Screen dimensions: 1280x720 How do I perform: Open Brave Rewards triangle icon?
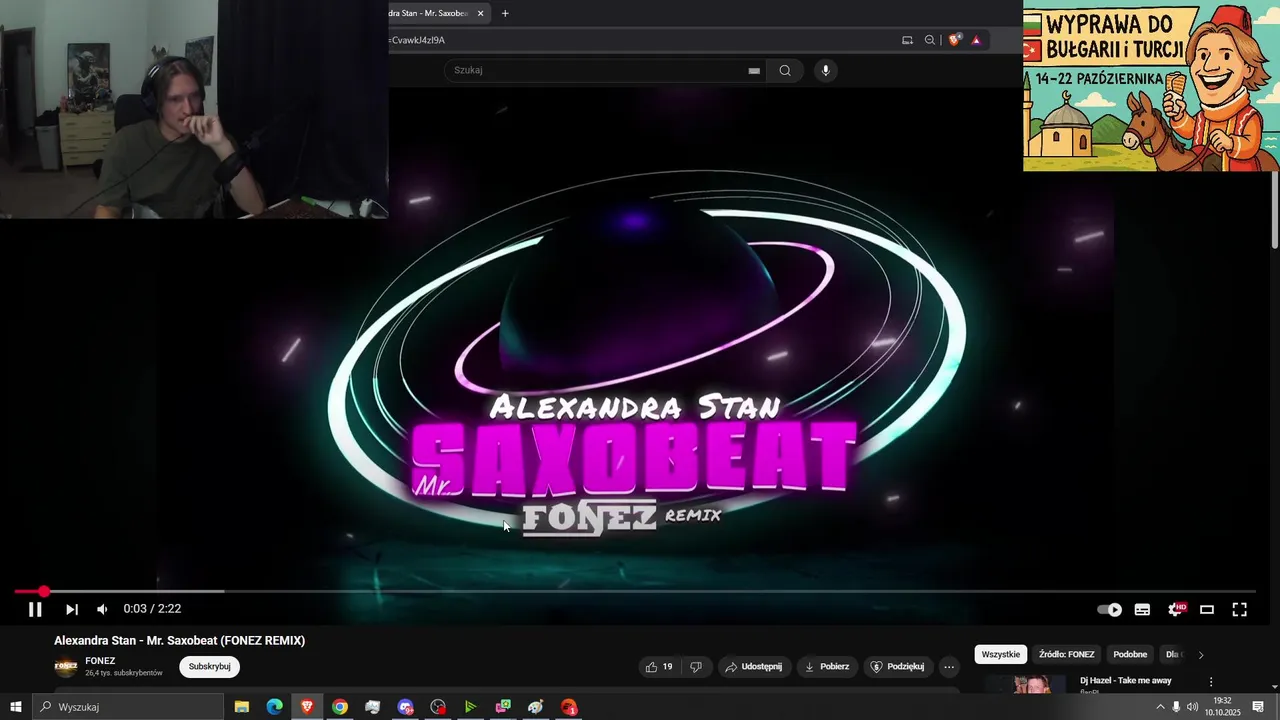(976, 40)
